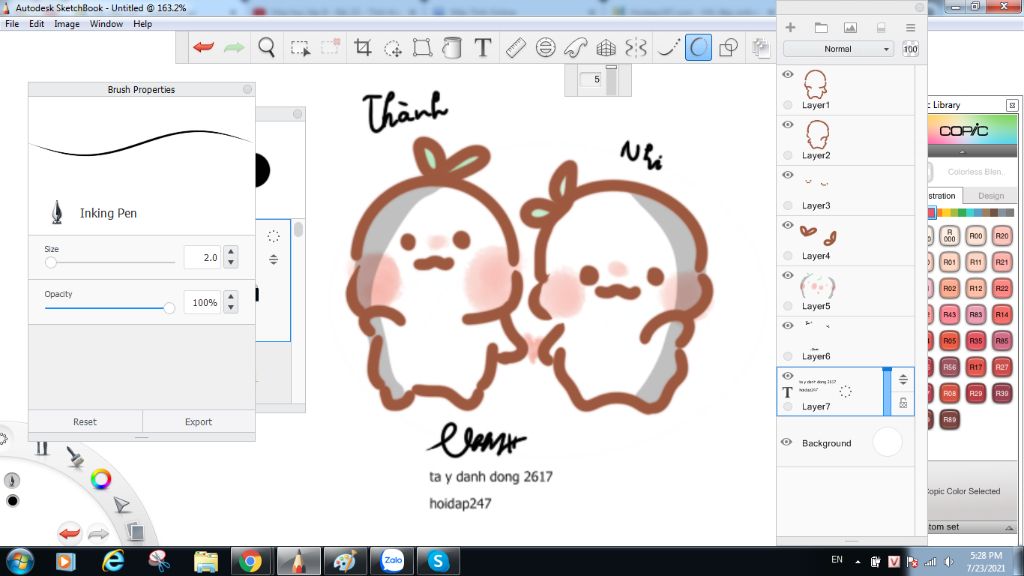Image resolution: width=1024 pixels, height=576 pixels.
Task: Open Zalo from the taskbar
Action: click(x=392, y=561)
